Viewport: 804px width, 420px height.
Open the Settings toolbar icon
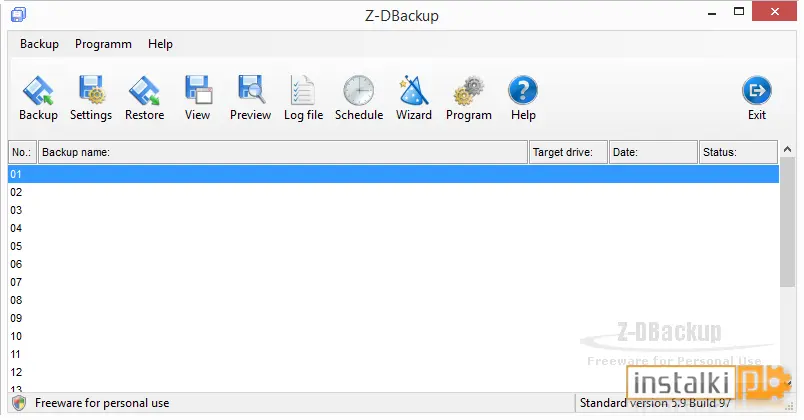tap(91, 90)
